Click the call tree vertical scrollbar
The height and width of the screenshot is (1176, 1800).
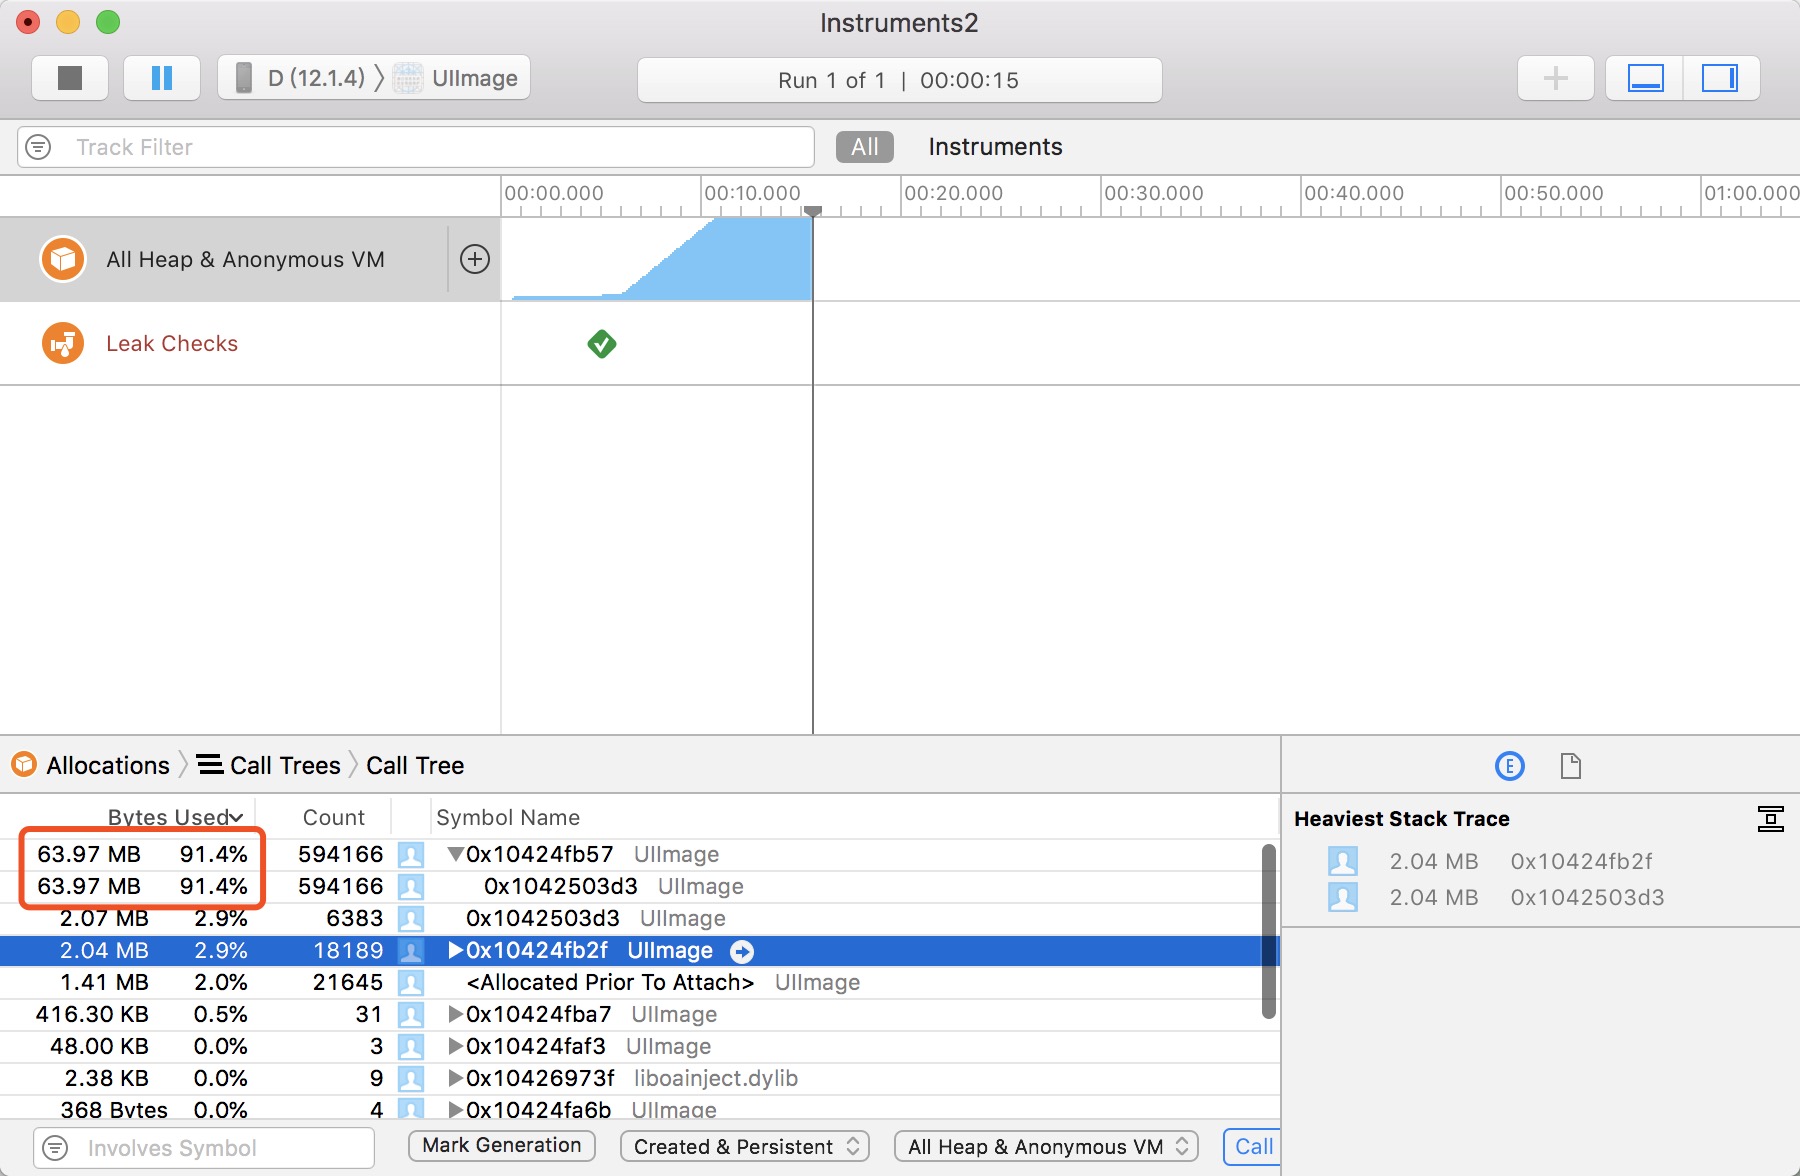tap(1269, 931)
